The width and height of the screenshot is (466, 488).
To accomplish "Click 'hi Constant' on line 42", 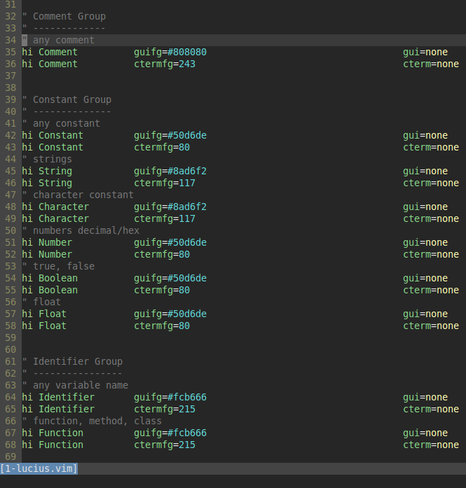I will pyautogui.click(x=52, y=136).
